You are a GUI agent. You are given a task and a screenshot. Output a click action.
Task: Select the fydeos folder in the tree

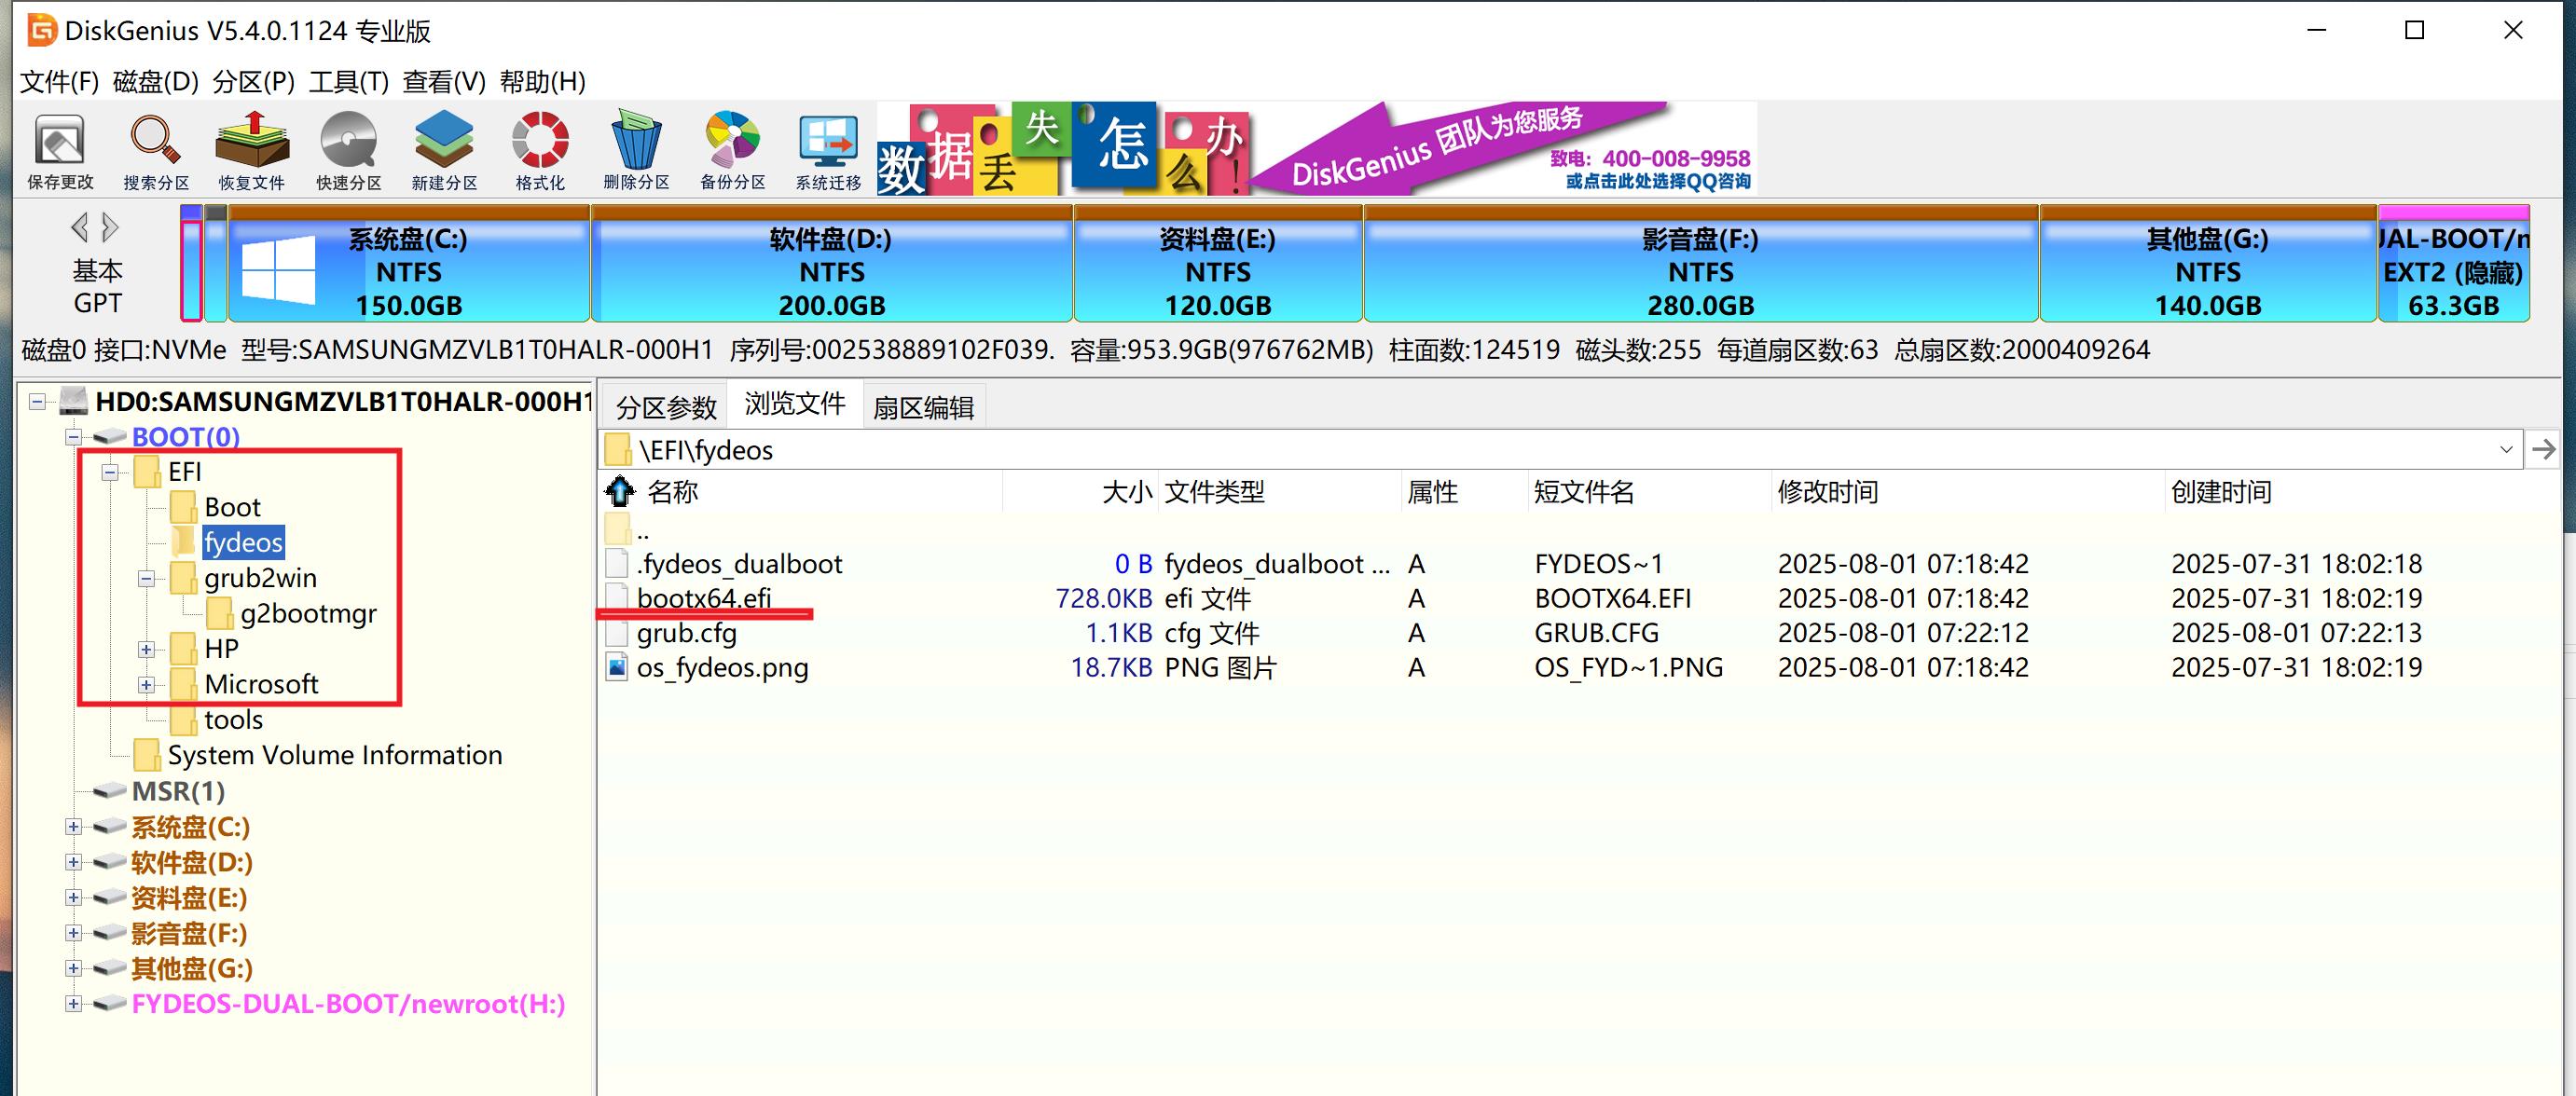tap(244, 542)
